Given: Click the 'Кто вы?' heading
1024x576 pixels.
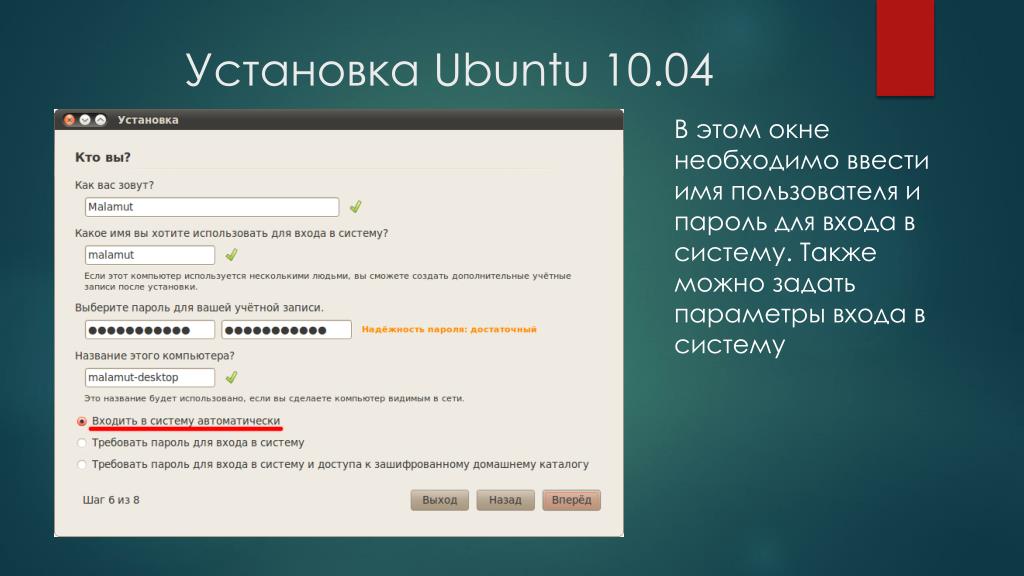Looking at the screenshot, I should pyautogui.click(x=103, y=157).
